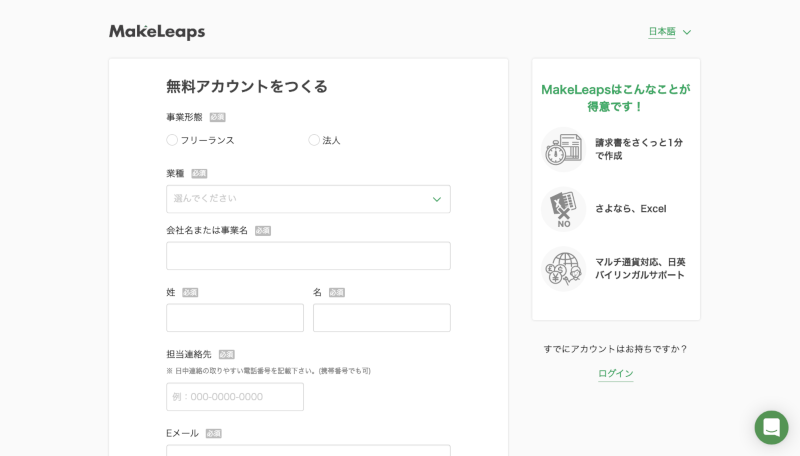The height and width of the screenshot is (456, 800).
Task: Click the text 請求書をさくっと1分で作成
Action: coord(639,149)
